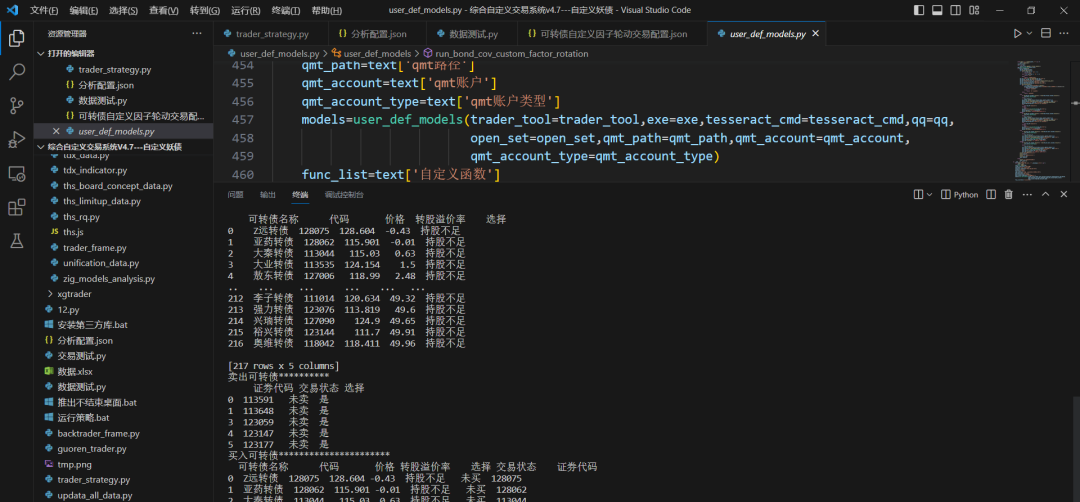
Task: Kill the terminal with trash icon
Action: tap(1008, 195)
